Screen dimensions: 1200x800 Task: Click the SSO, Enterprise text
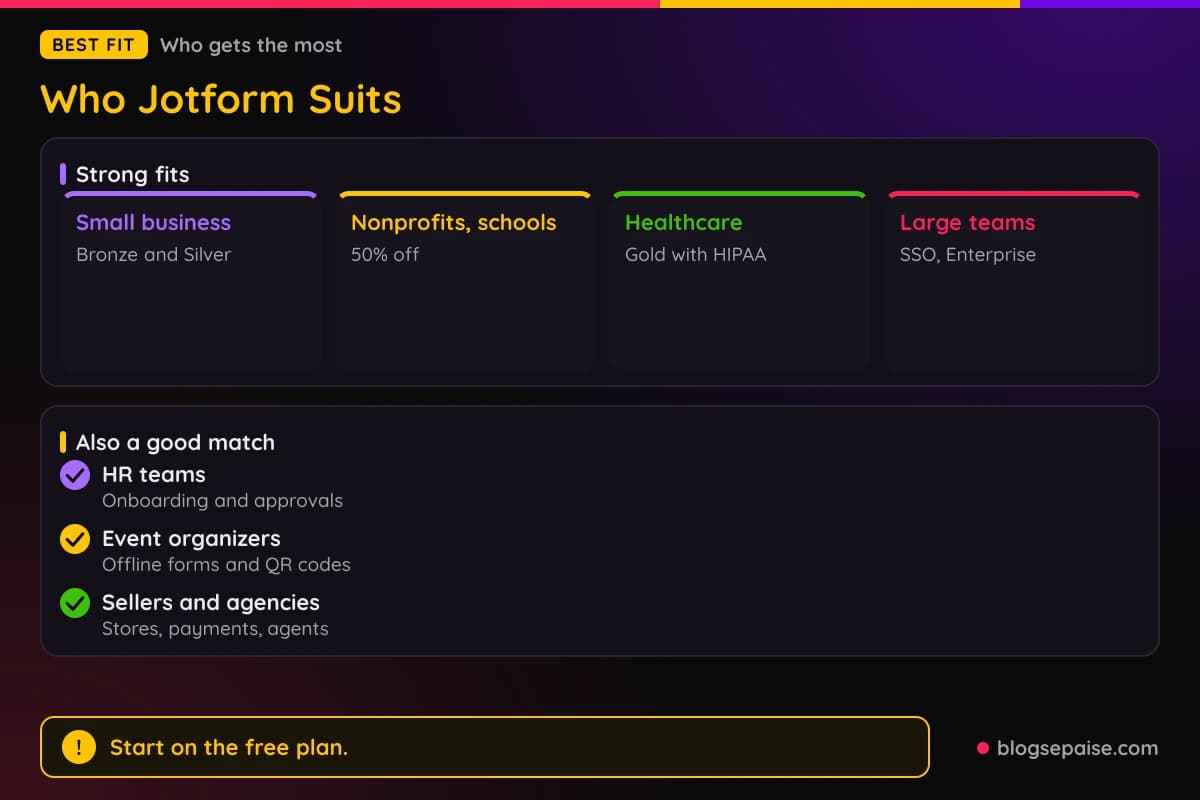[968, 254]
